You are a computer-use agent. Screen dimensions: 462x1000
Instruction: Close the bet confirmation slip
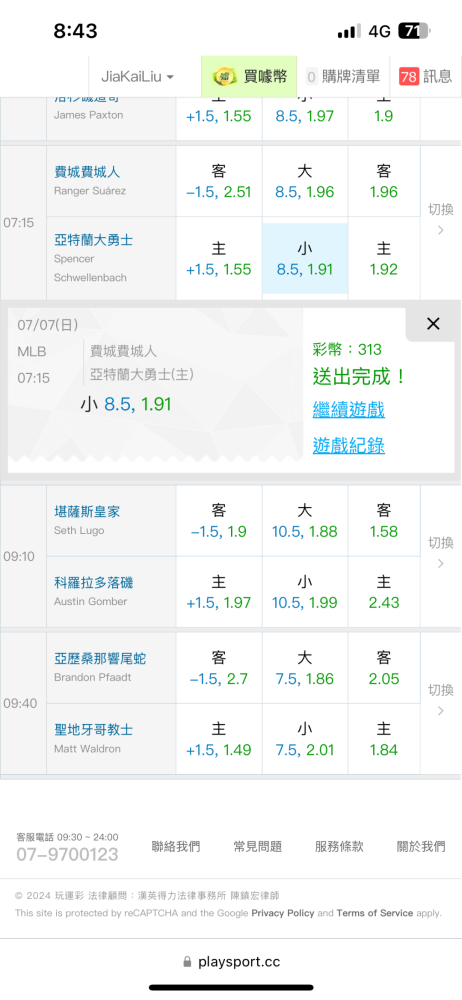pos(433,324)
